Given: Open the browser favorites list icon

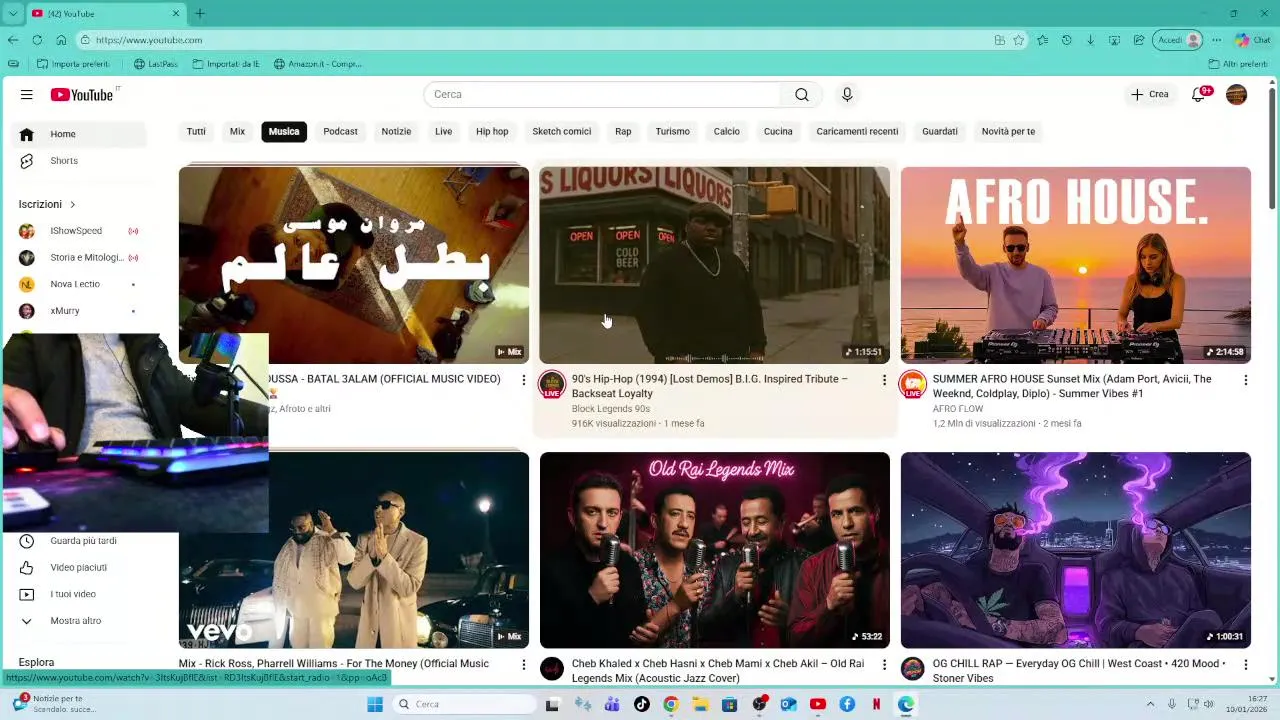Looking at the screenshot, I should coord(1042,40).
